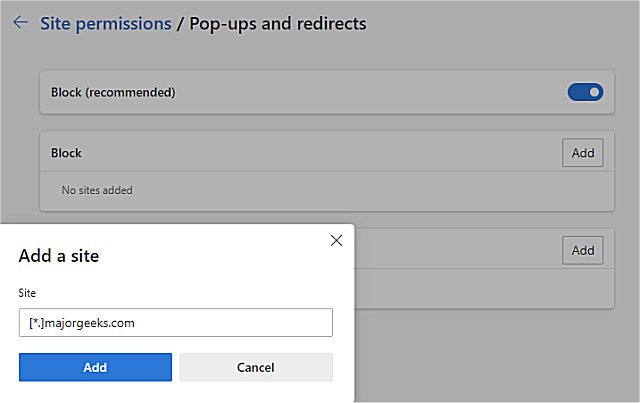
Task: Click the empty Block (recommended) card area
Action: click(x=370, y=92)
